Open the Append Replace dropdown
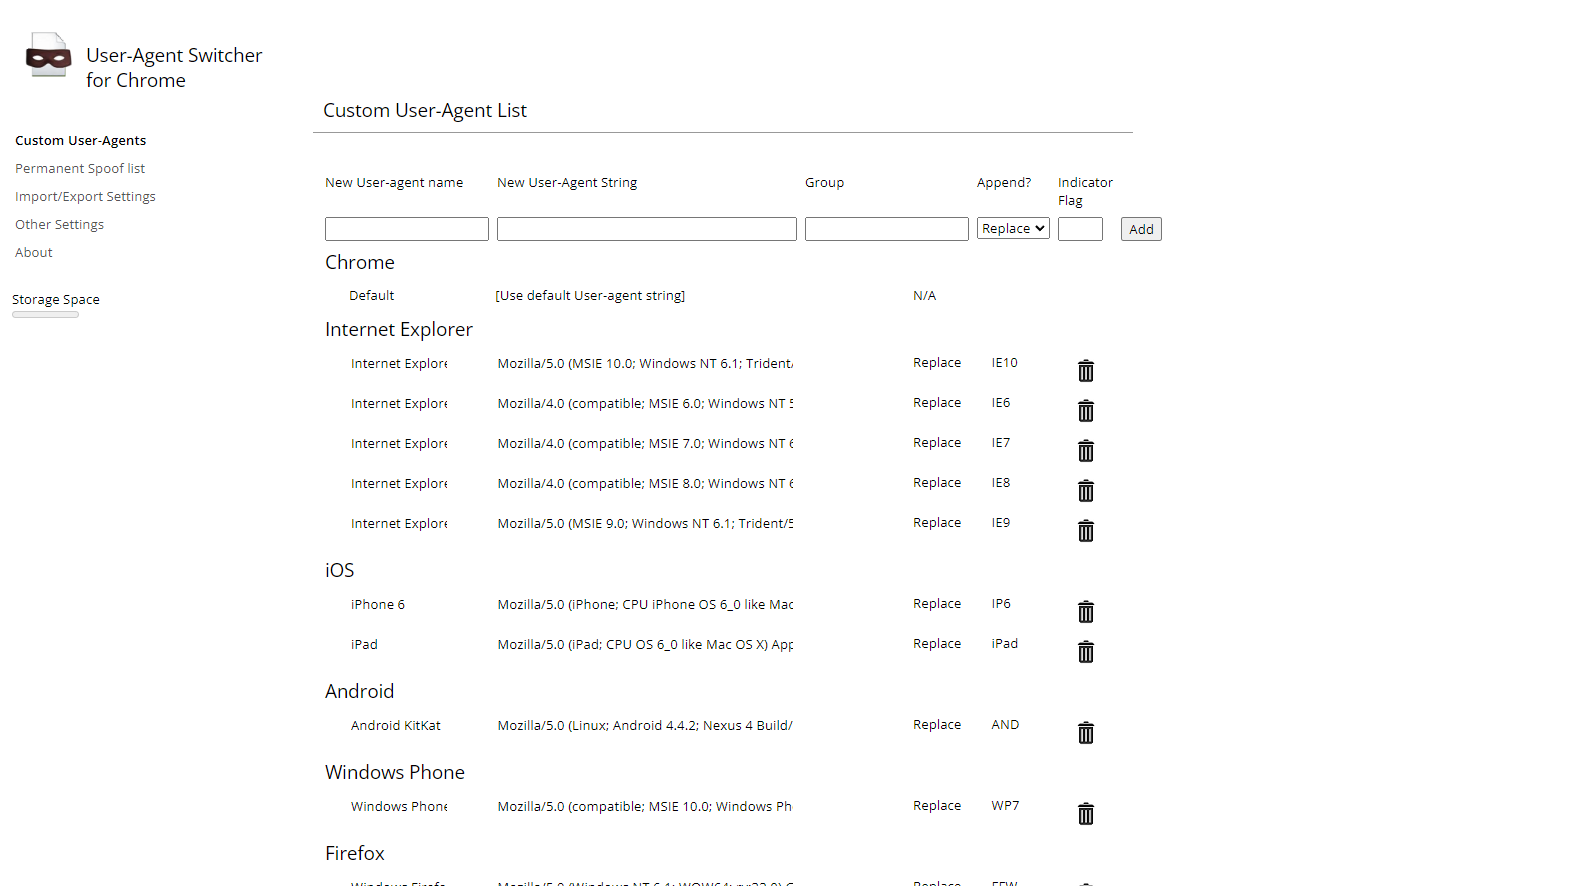 coord(1013,229)
